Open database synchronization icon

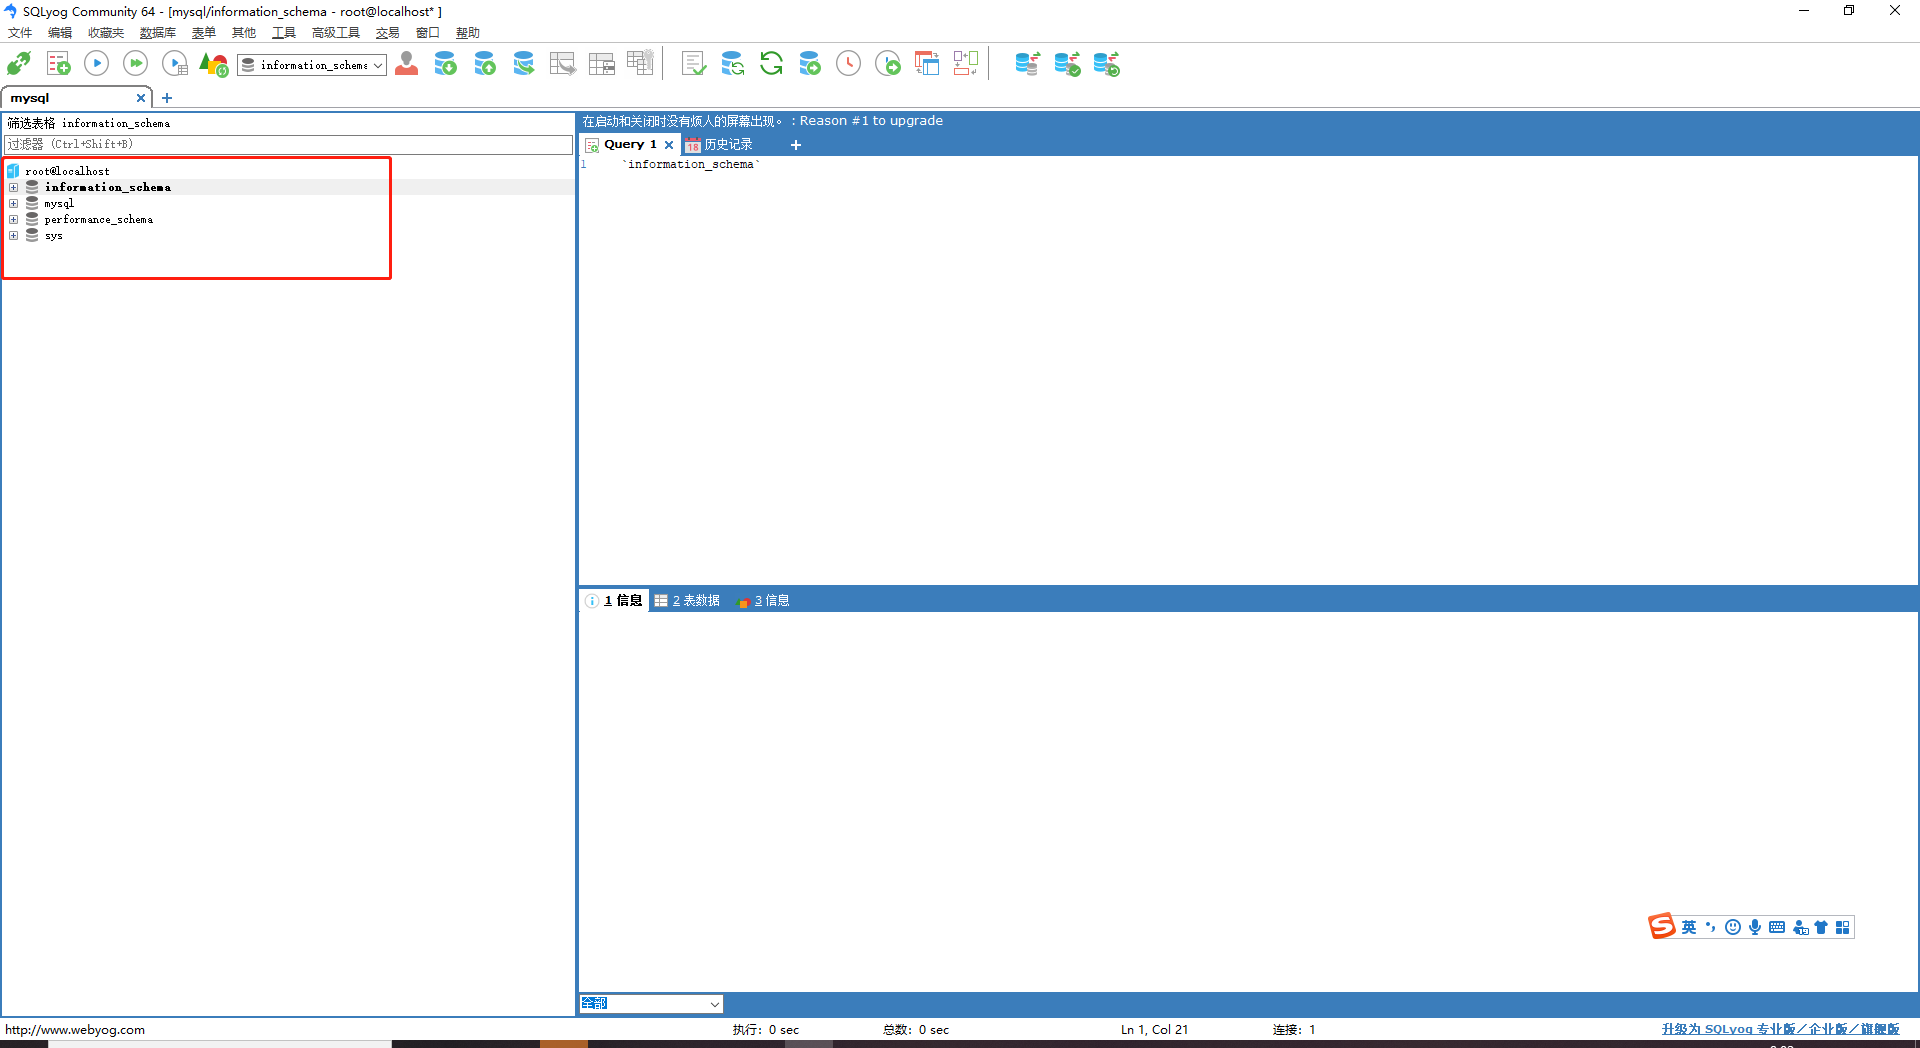(x=732, y=64)
